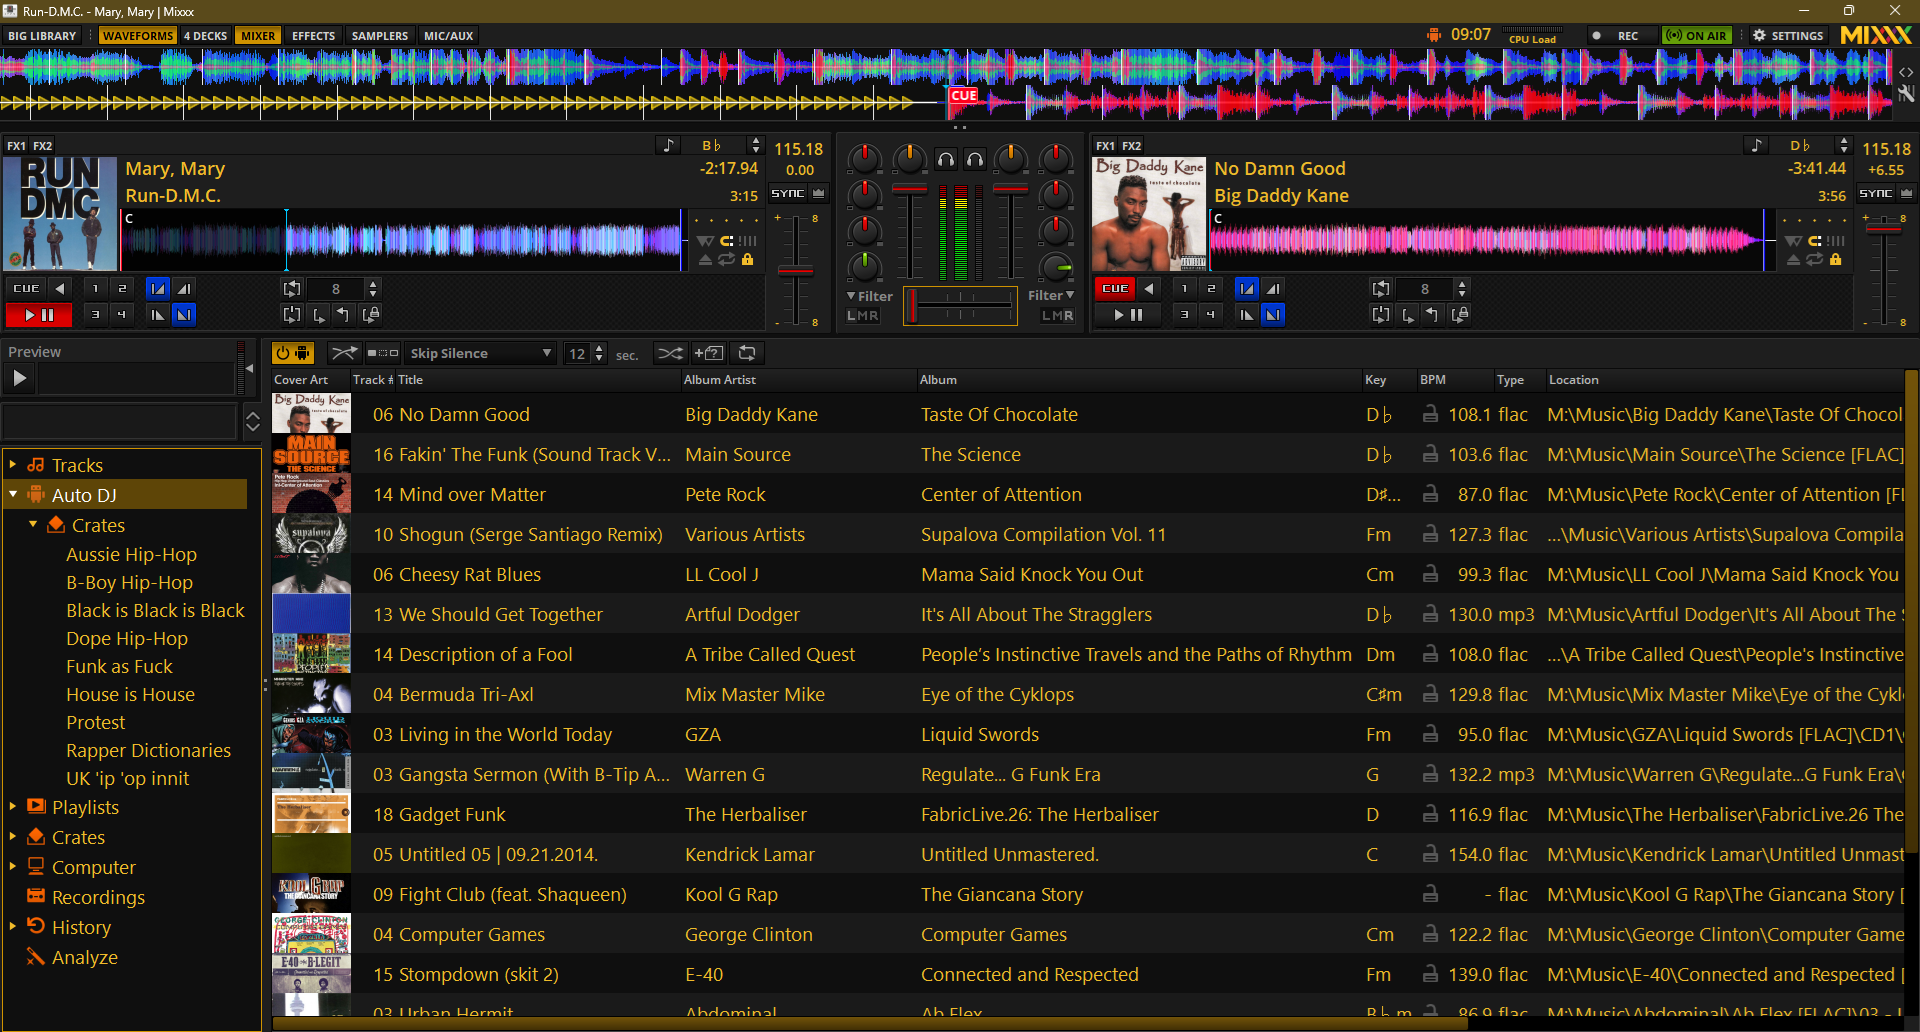Viewport: 1920px width, 1032px height.
Task: Select the Funk as Fuck crate
Action: [x=119, y=666]
